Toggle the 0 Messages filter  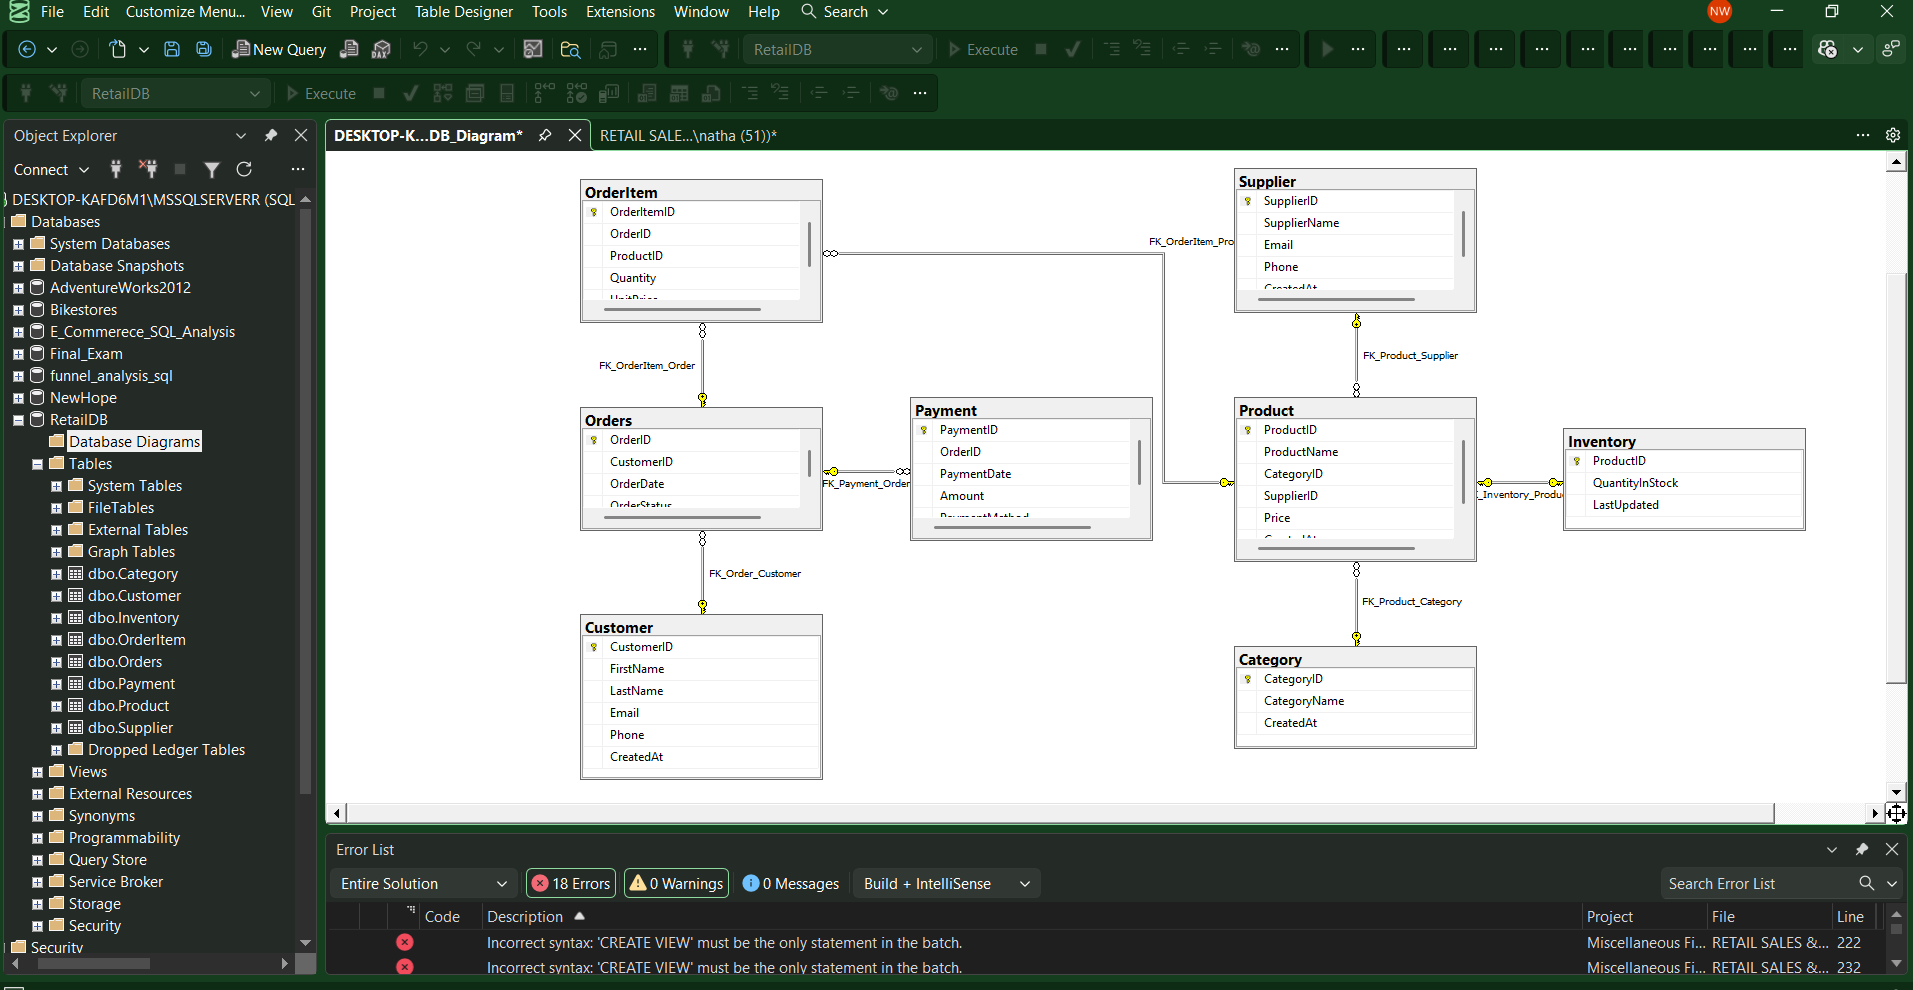790,883
